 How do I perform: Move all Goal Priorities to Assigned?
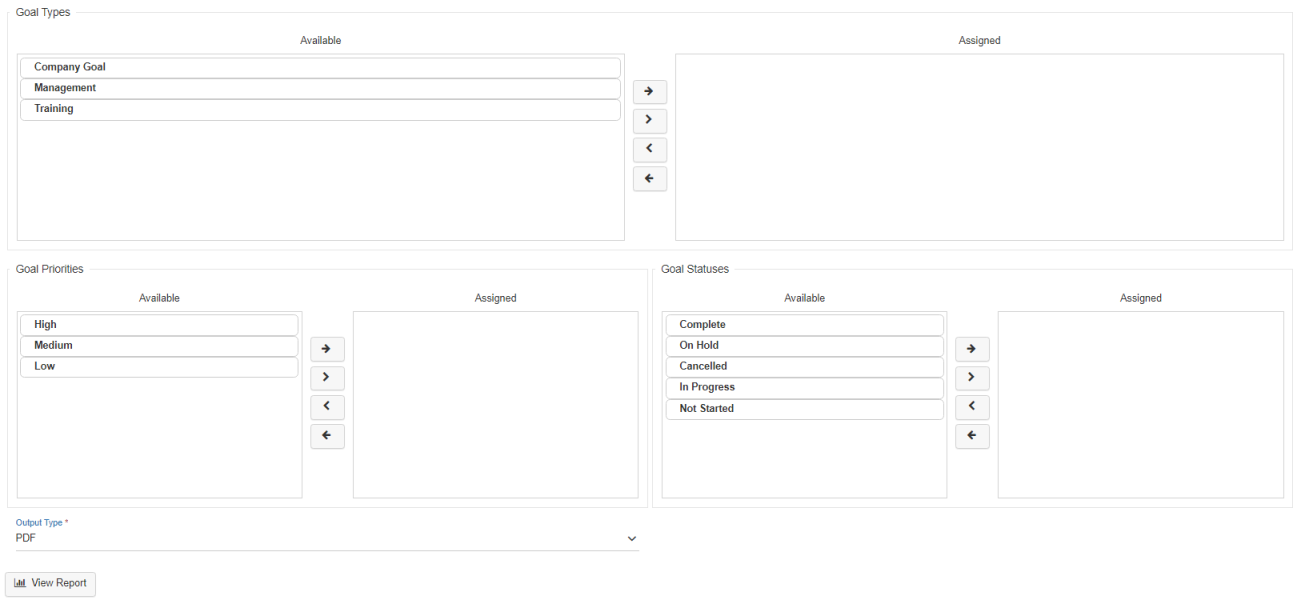pos(327,349)
